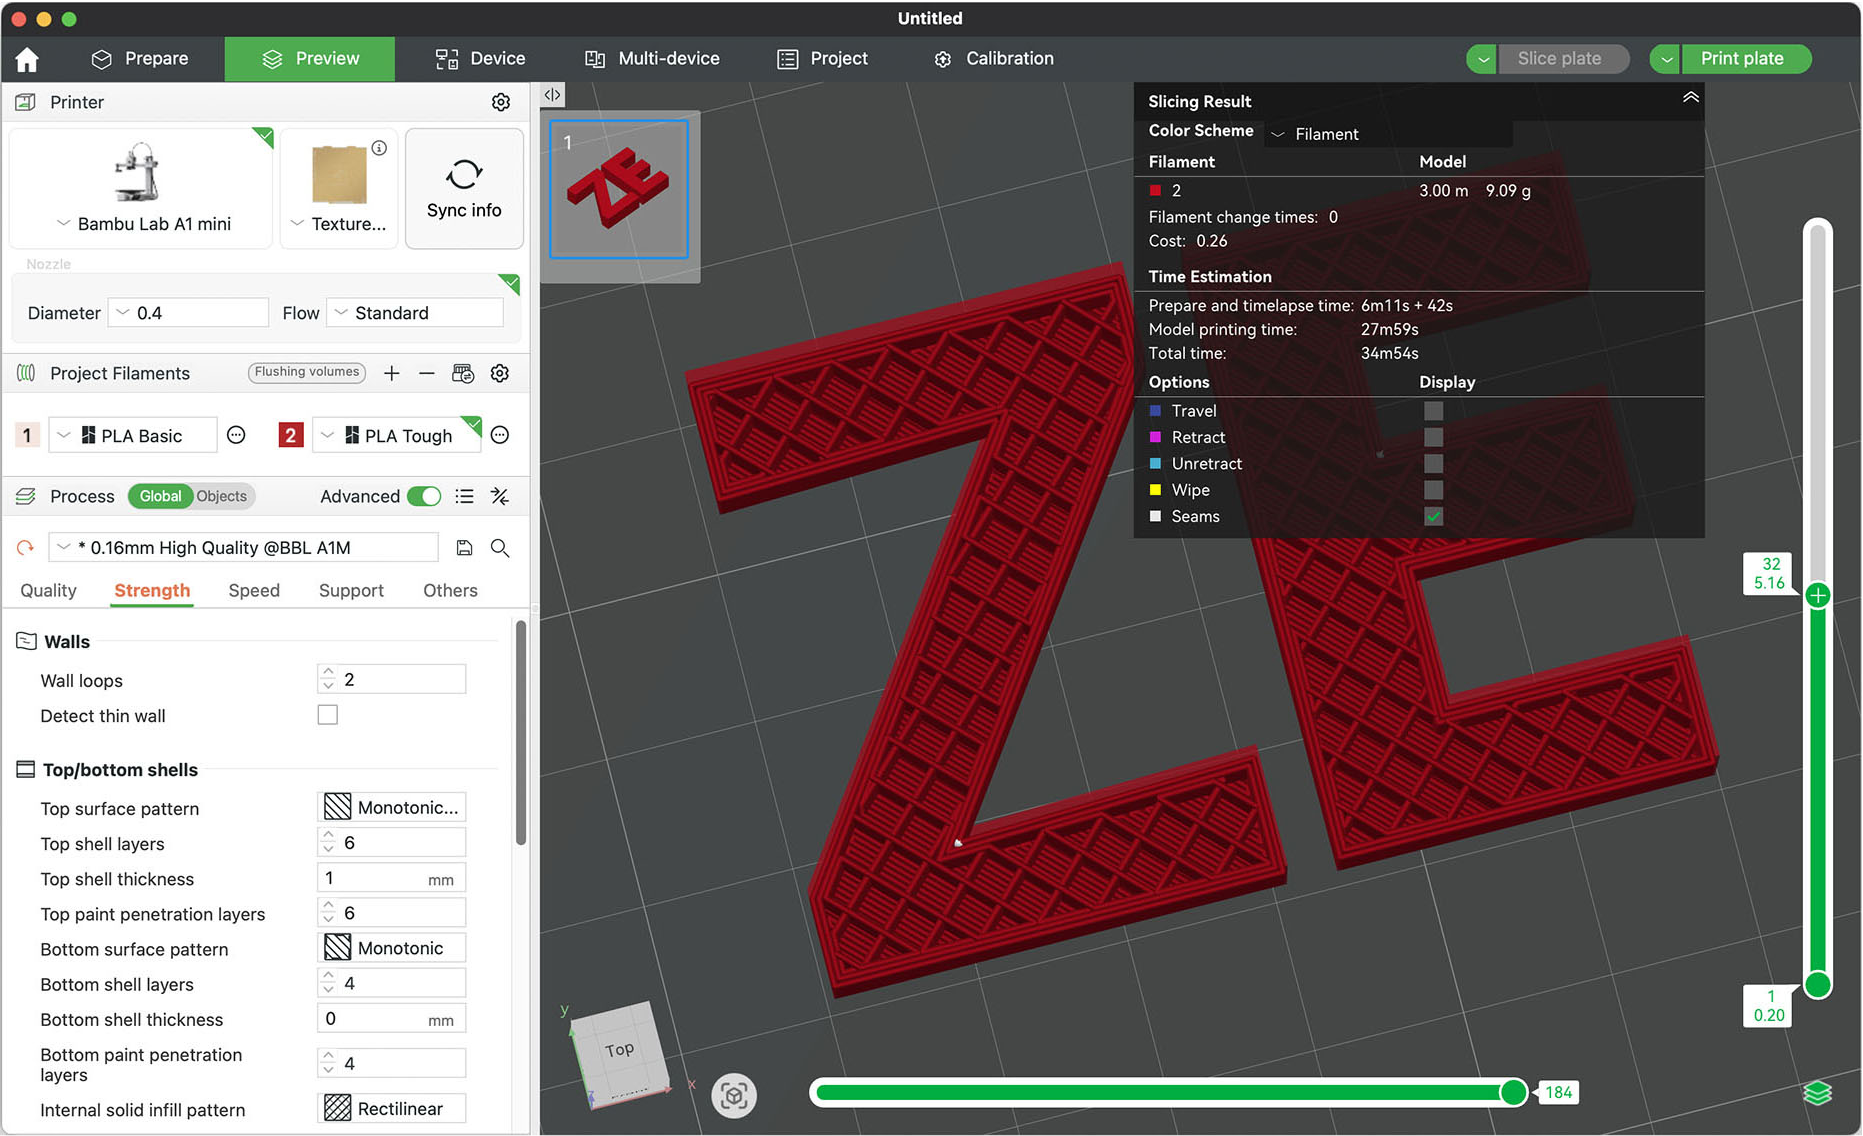This screenshot has width=1863, height=1136.
Task: Open Flushing volumes button
Action: (306, 372)
